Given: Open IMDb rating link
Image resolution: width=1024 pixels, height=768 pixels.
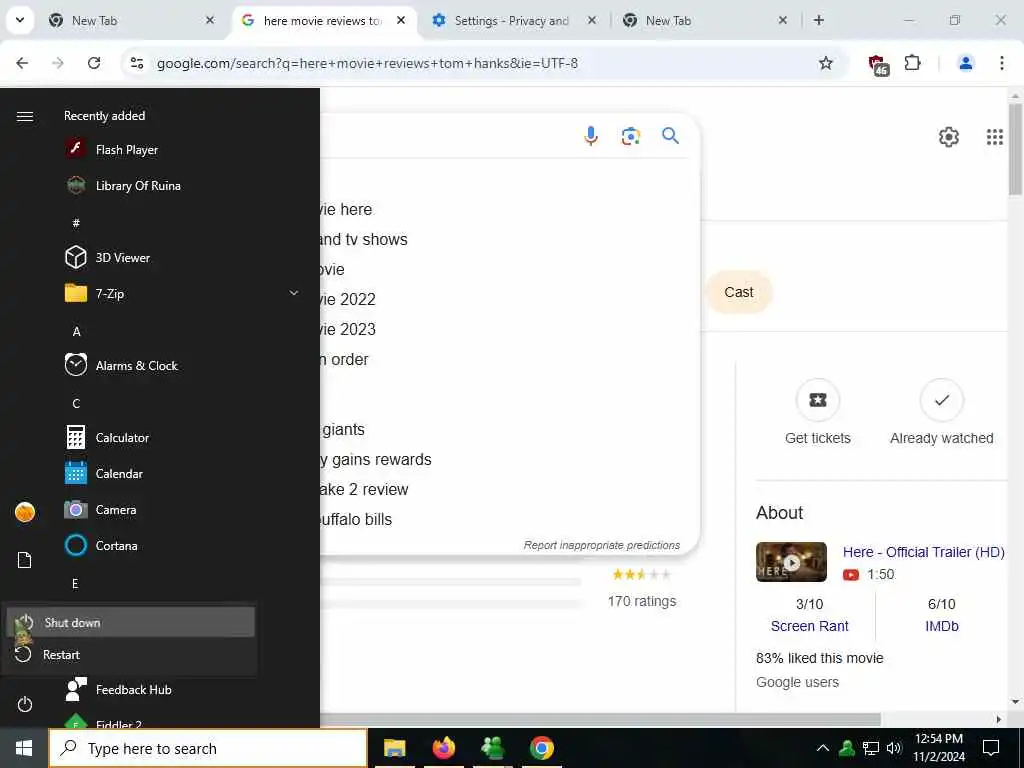Looking at the screenshot, I should [x=942, y=626].
